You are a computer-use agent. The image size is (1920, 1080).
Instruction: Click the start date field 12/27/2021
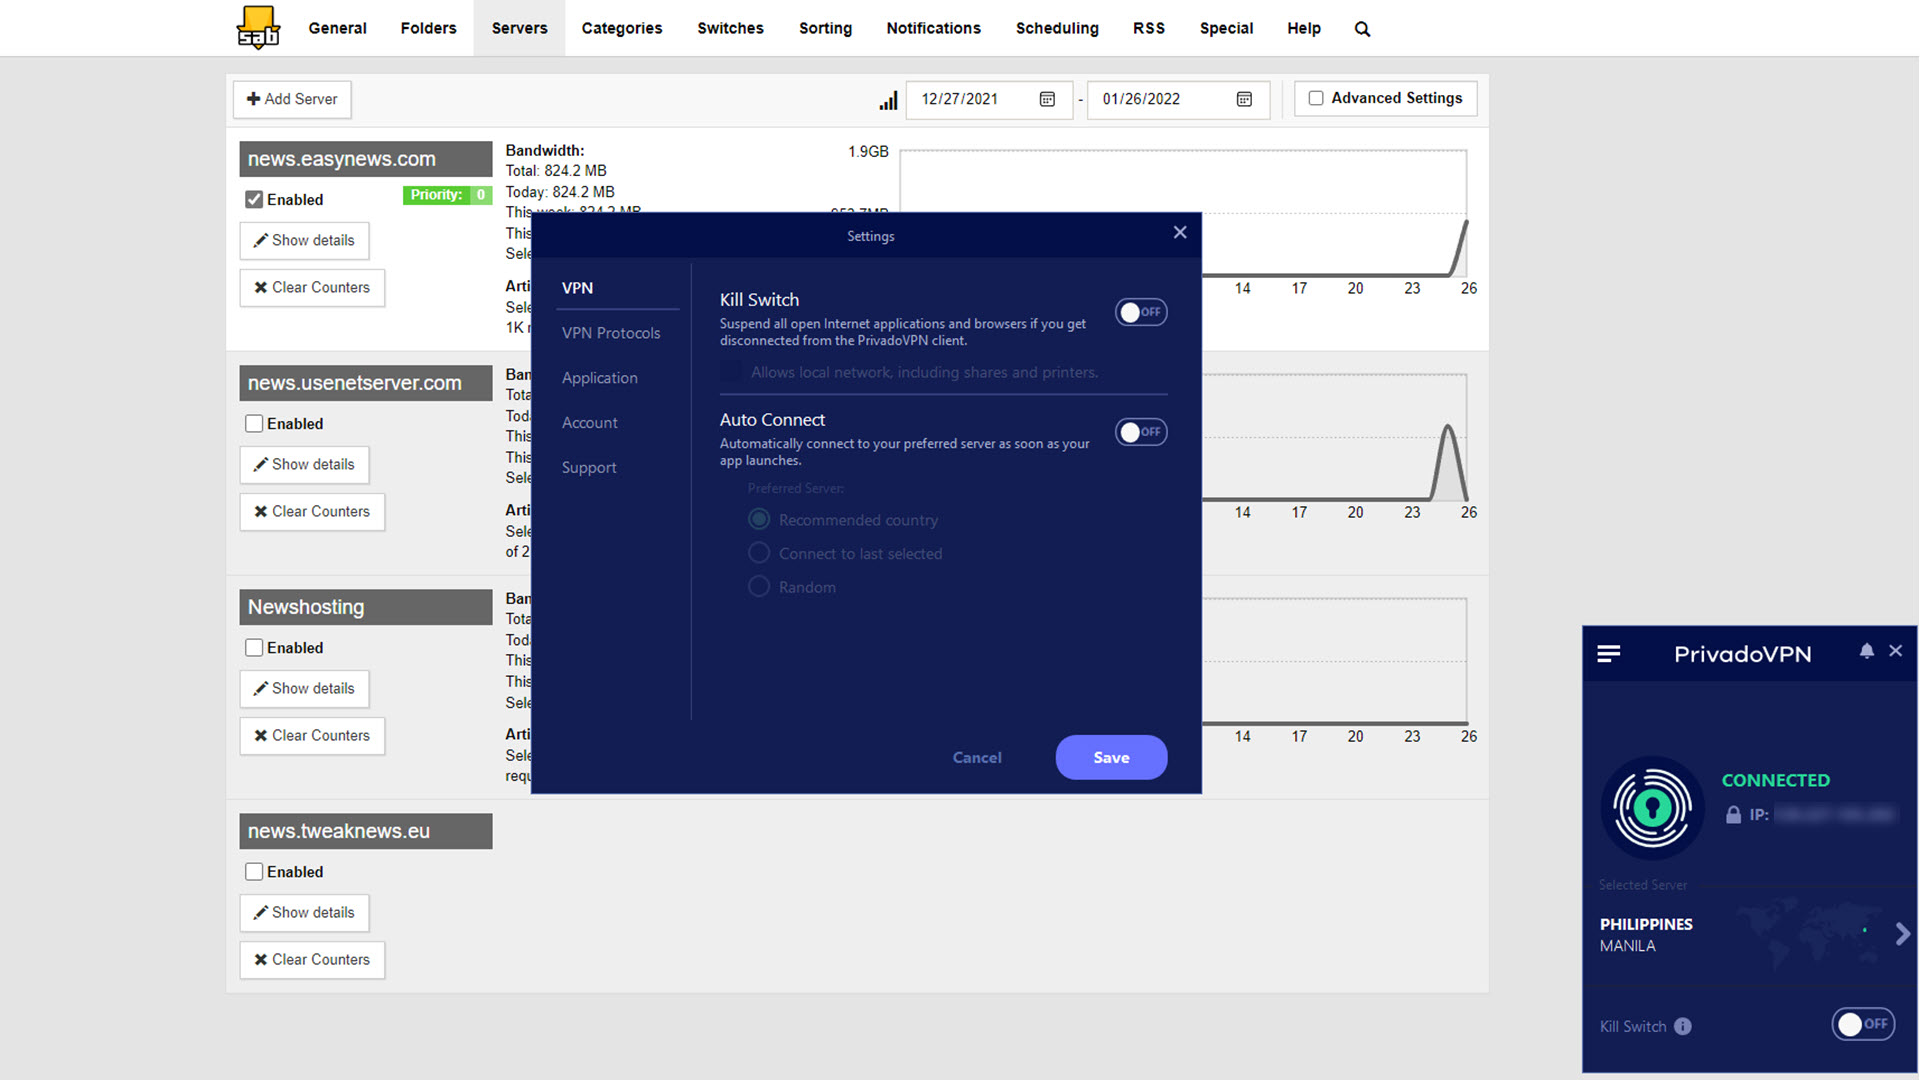click(x=989, y=99)
